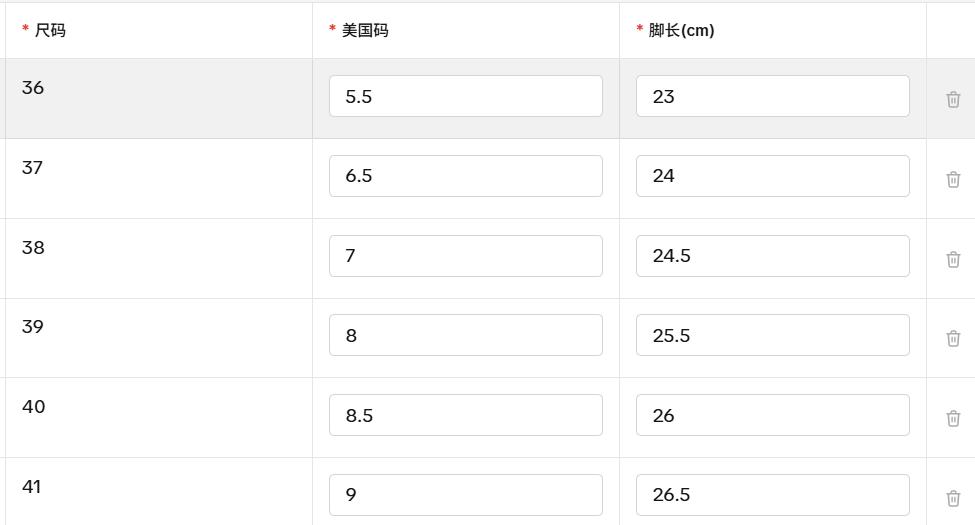975x525 pixels.
Task: Click the 脚长(cm) column header
Action: [x=681, y=31]
